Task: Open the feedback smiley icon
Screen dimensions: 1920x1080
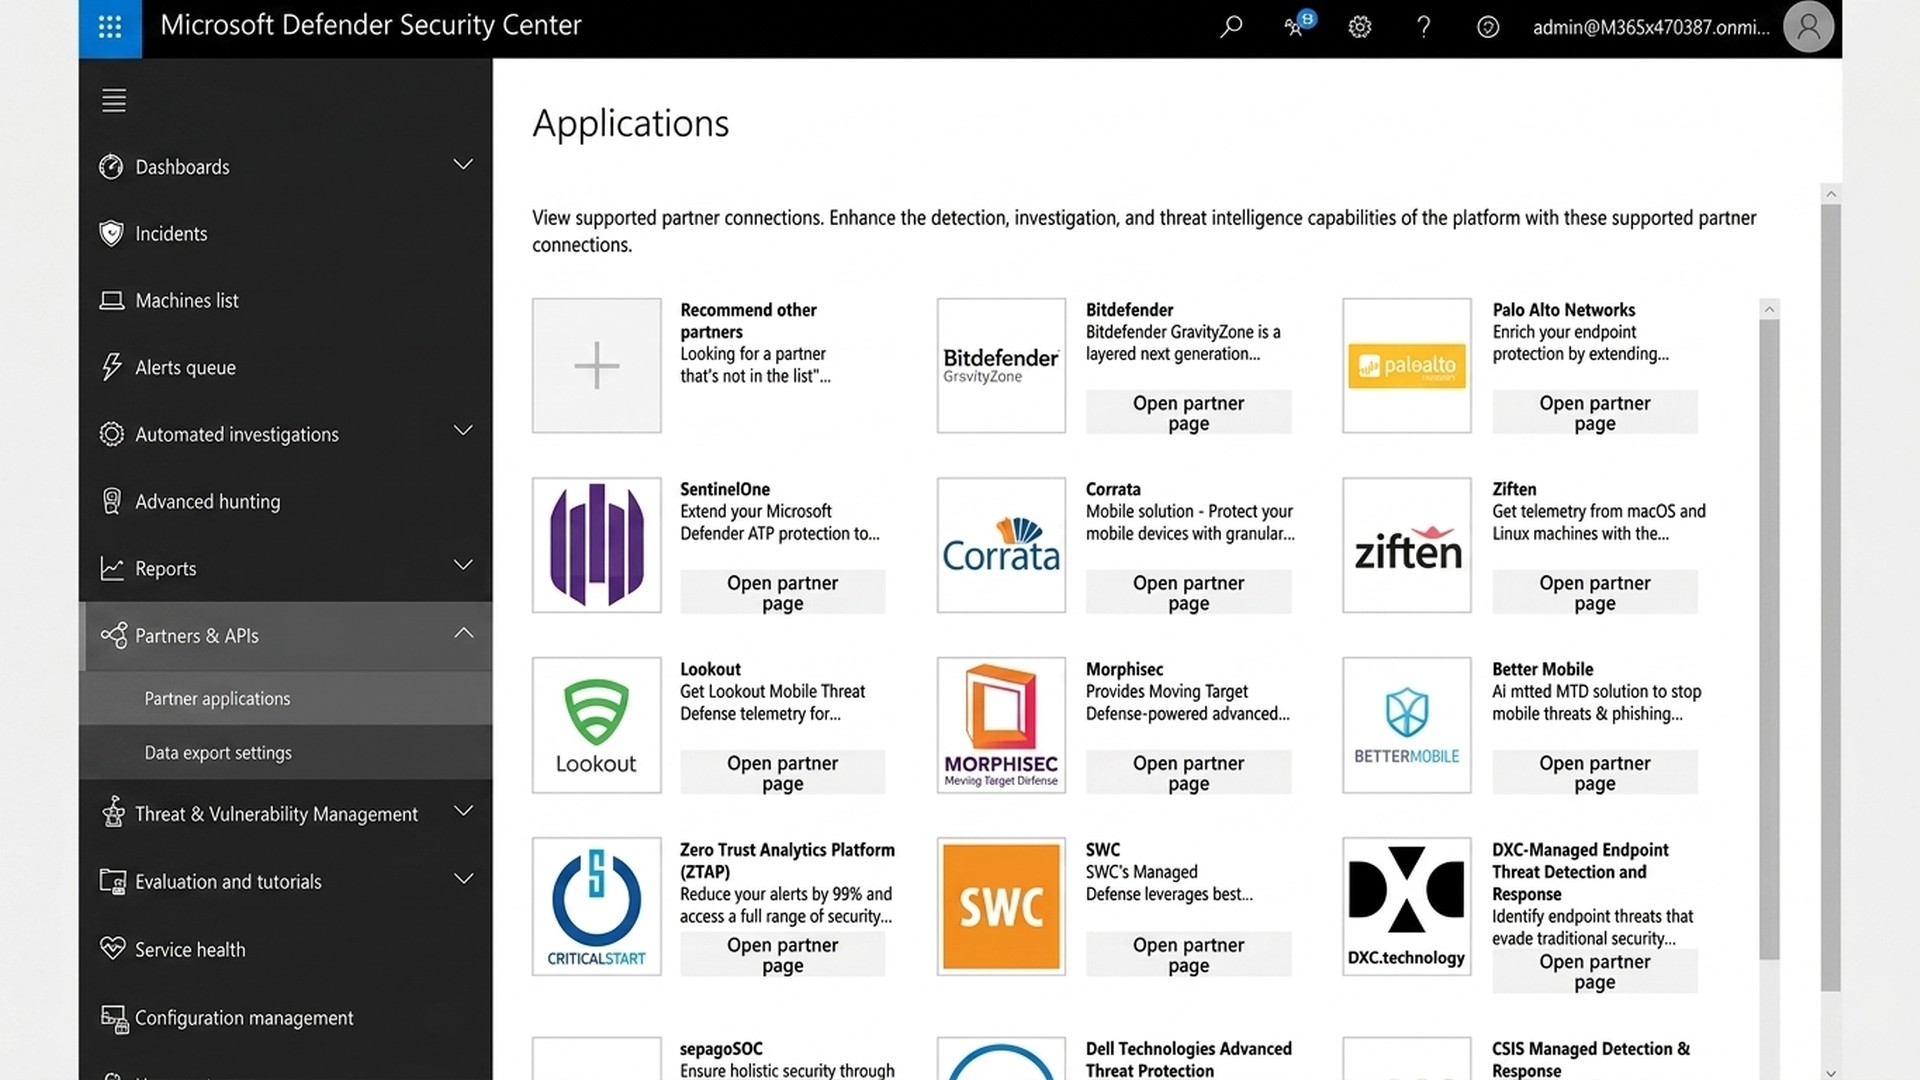Action: [1487, 27]
